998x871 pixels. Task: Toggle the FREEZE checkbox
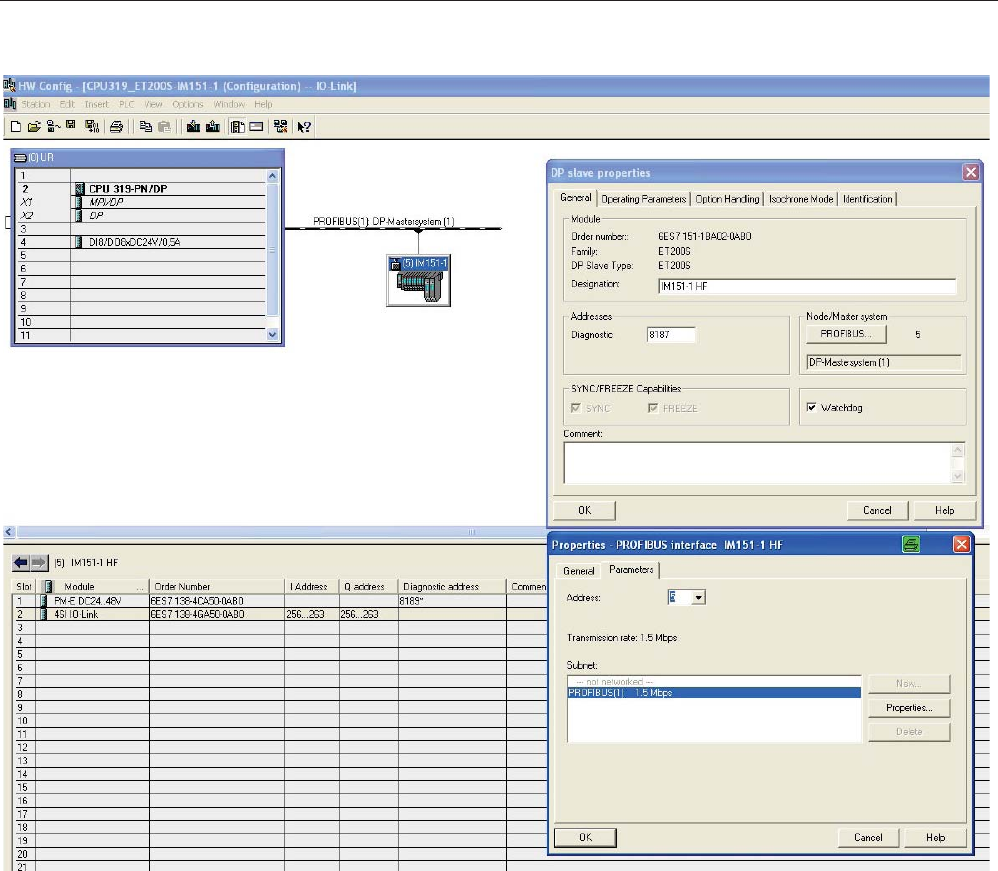pyautogui.click(x=653, y=408)
